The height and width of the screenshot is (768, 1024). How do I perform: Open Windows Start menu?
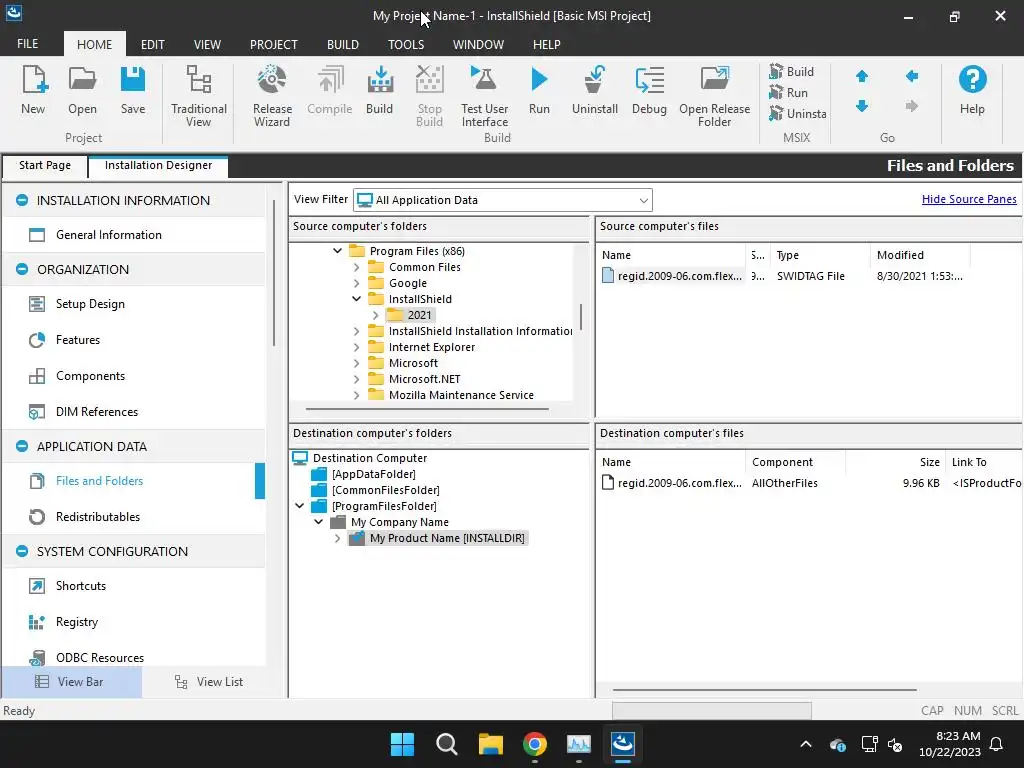tap(402, 744)
